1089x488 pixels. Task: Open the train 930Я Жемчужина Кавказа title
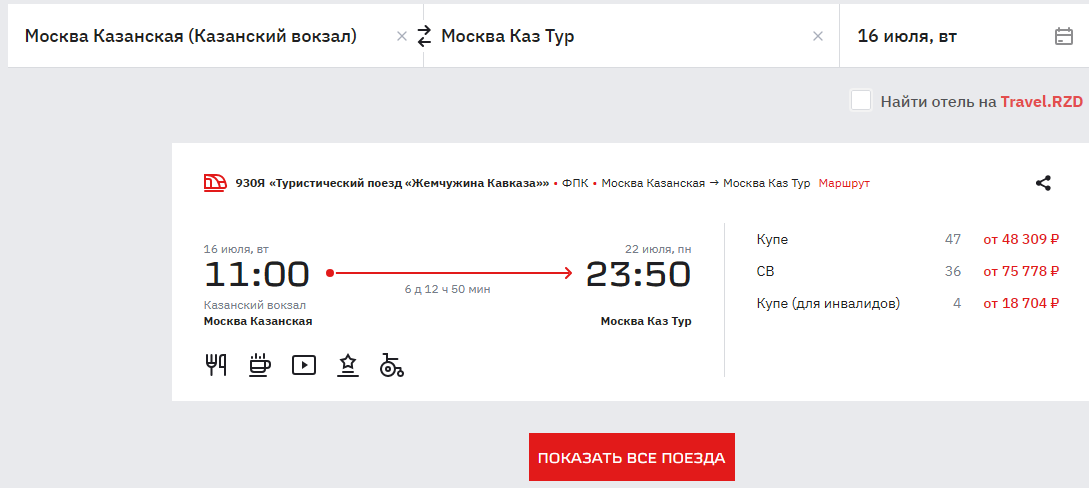click(392, 183)
